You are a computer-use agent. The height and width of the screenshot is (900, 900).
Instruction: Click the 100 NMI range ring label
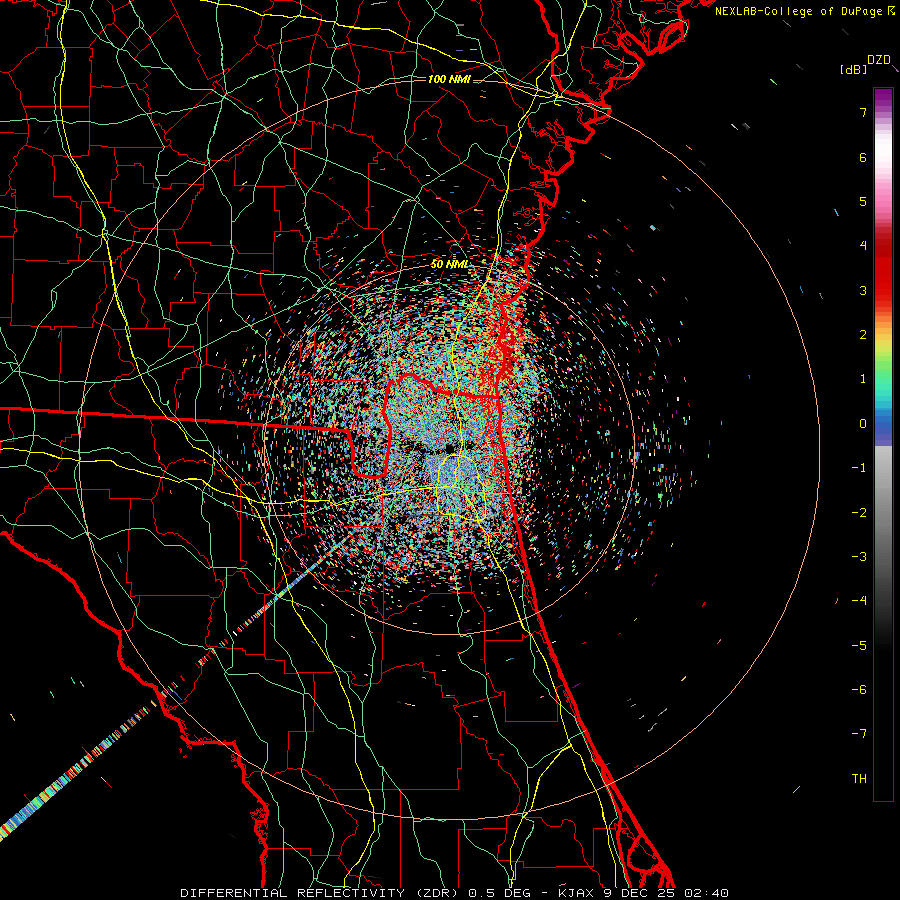click(x=449, y=79)
